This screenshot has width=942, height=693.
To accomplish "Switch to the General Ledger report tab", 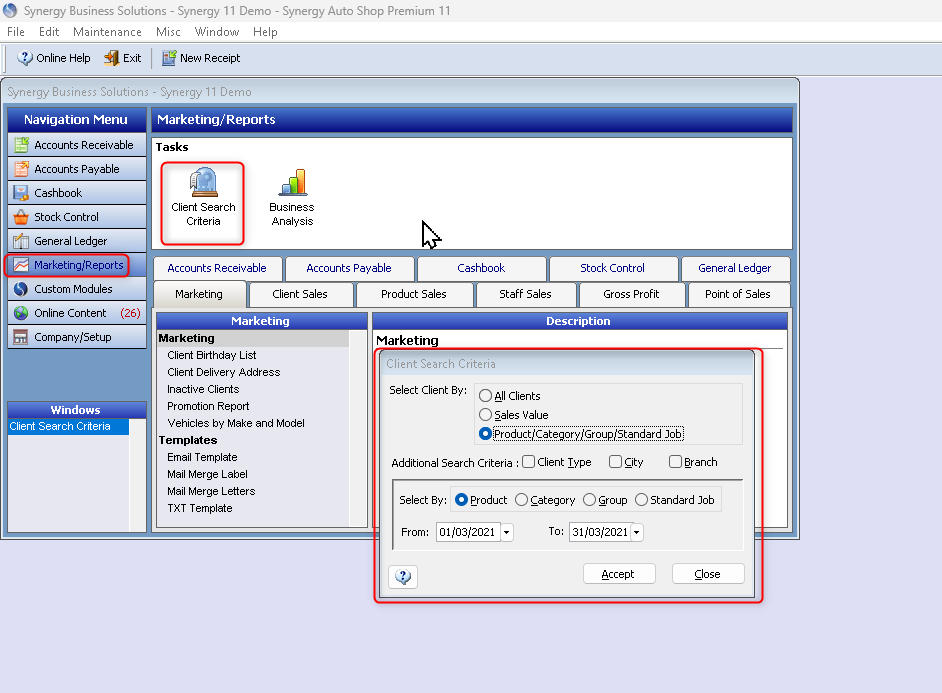I will click(x=735, y=268).
